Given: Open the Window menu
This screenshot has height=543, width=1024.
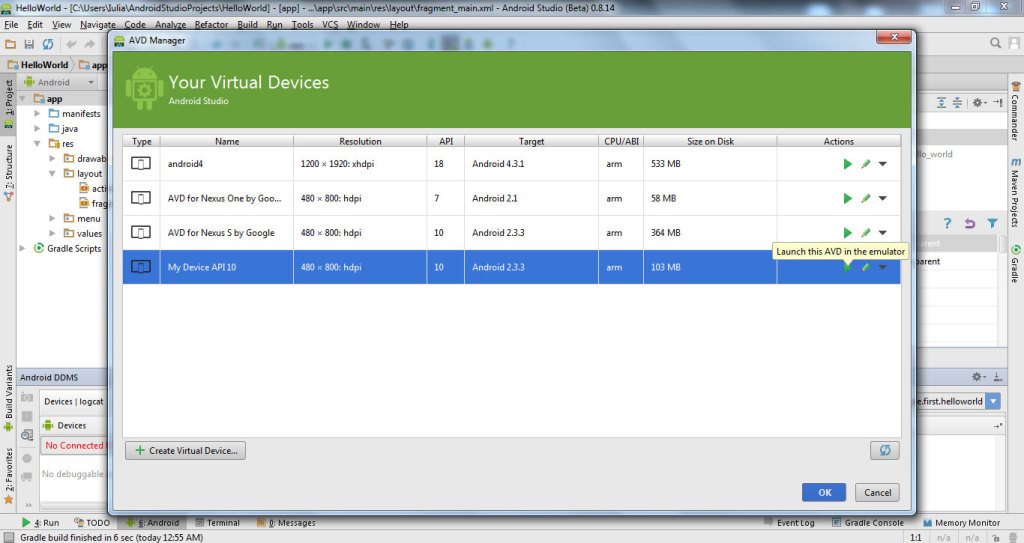Looking at the screenshot, I should pos(363,25).
